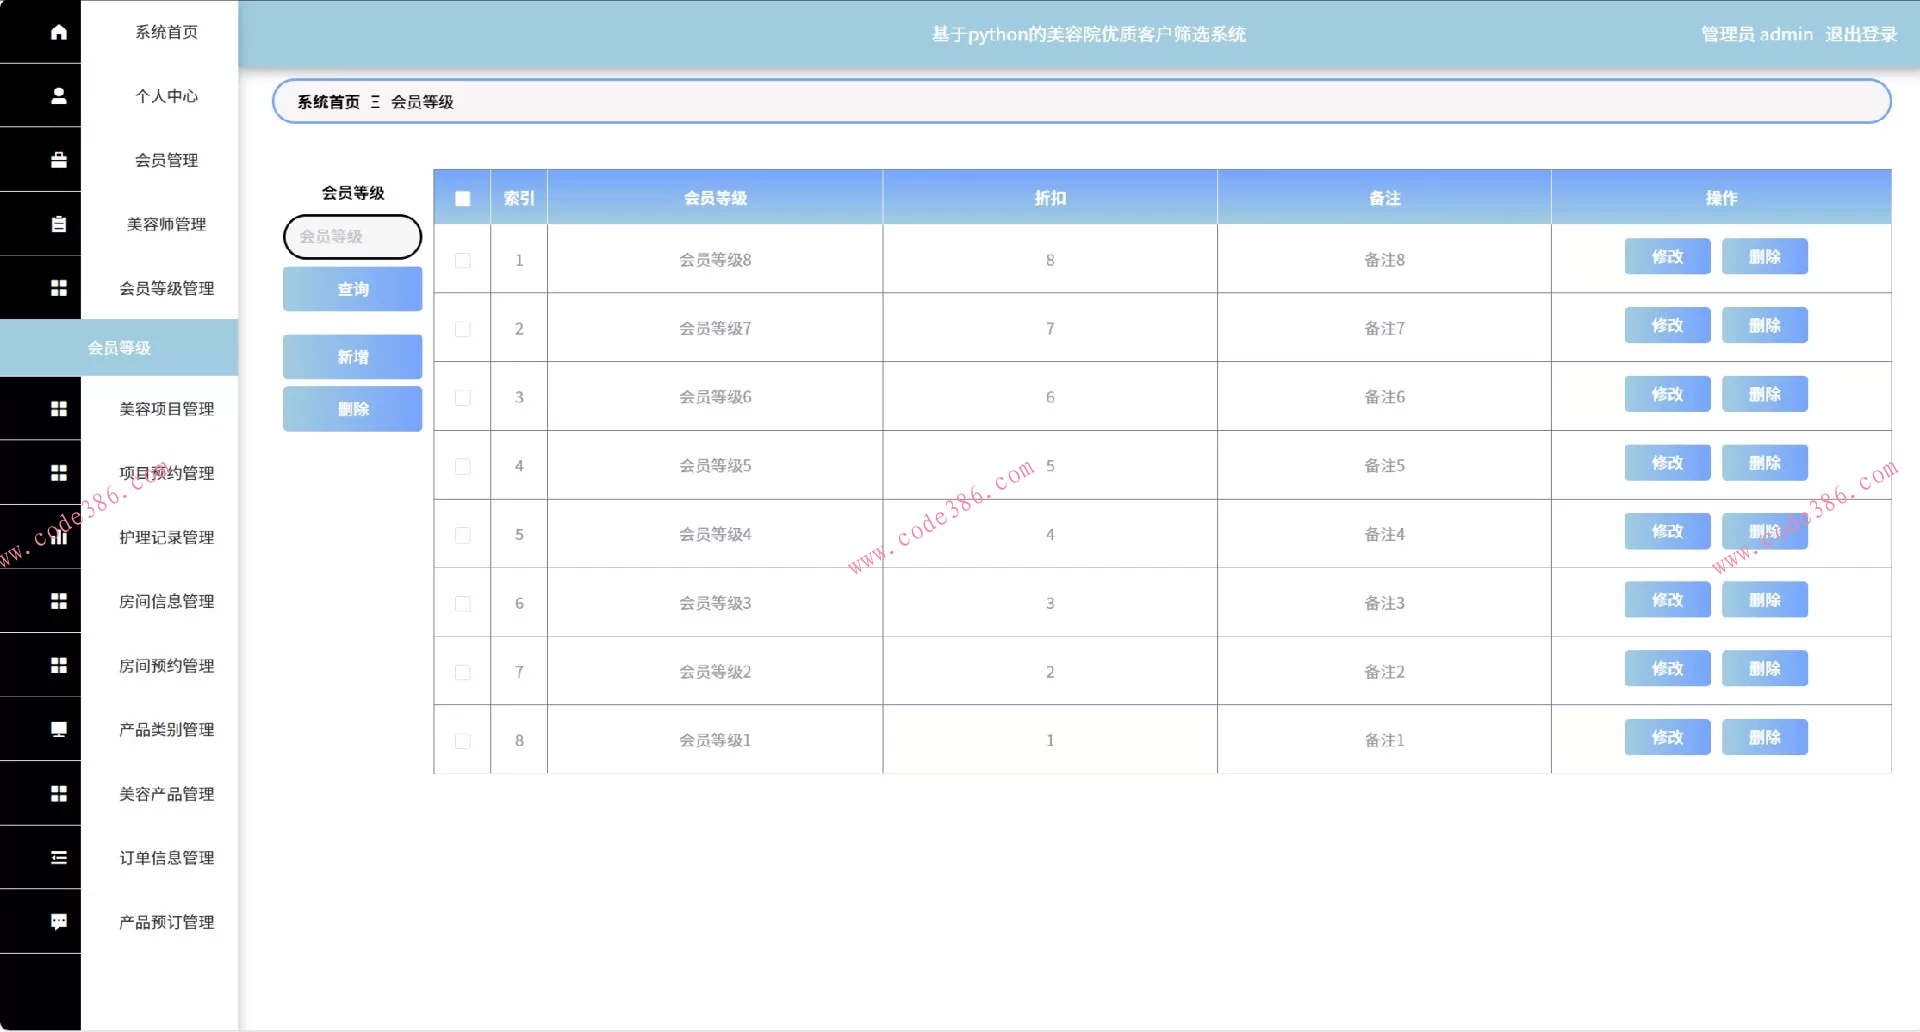Click the list icon for 订单信息管理
Viewport: 1920px width, 1032px height.
59,858
